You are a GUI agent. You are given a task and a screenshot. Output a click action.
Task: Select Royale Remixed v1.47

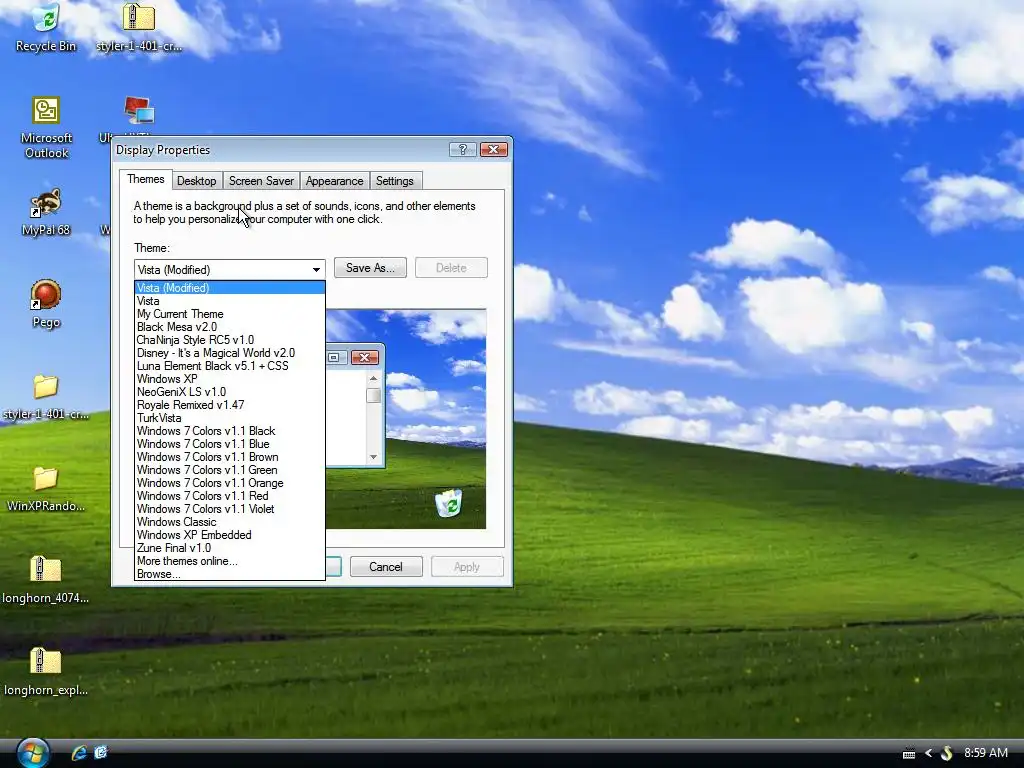click(x=230, y=405)
